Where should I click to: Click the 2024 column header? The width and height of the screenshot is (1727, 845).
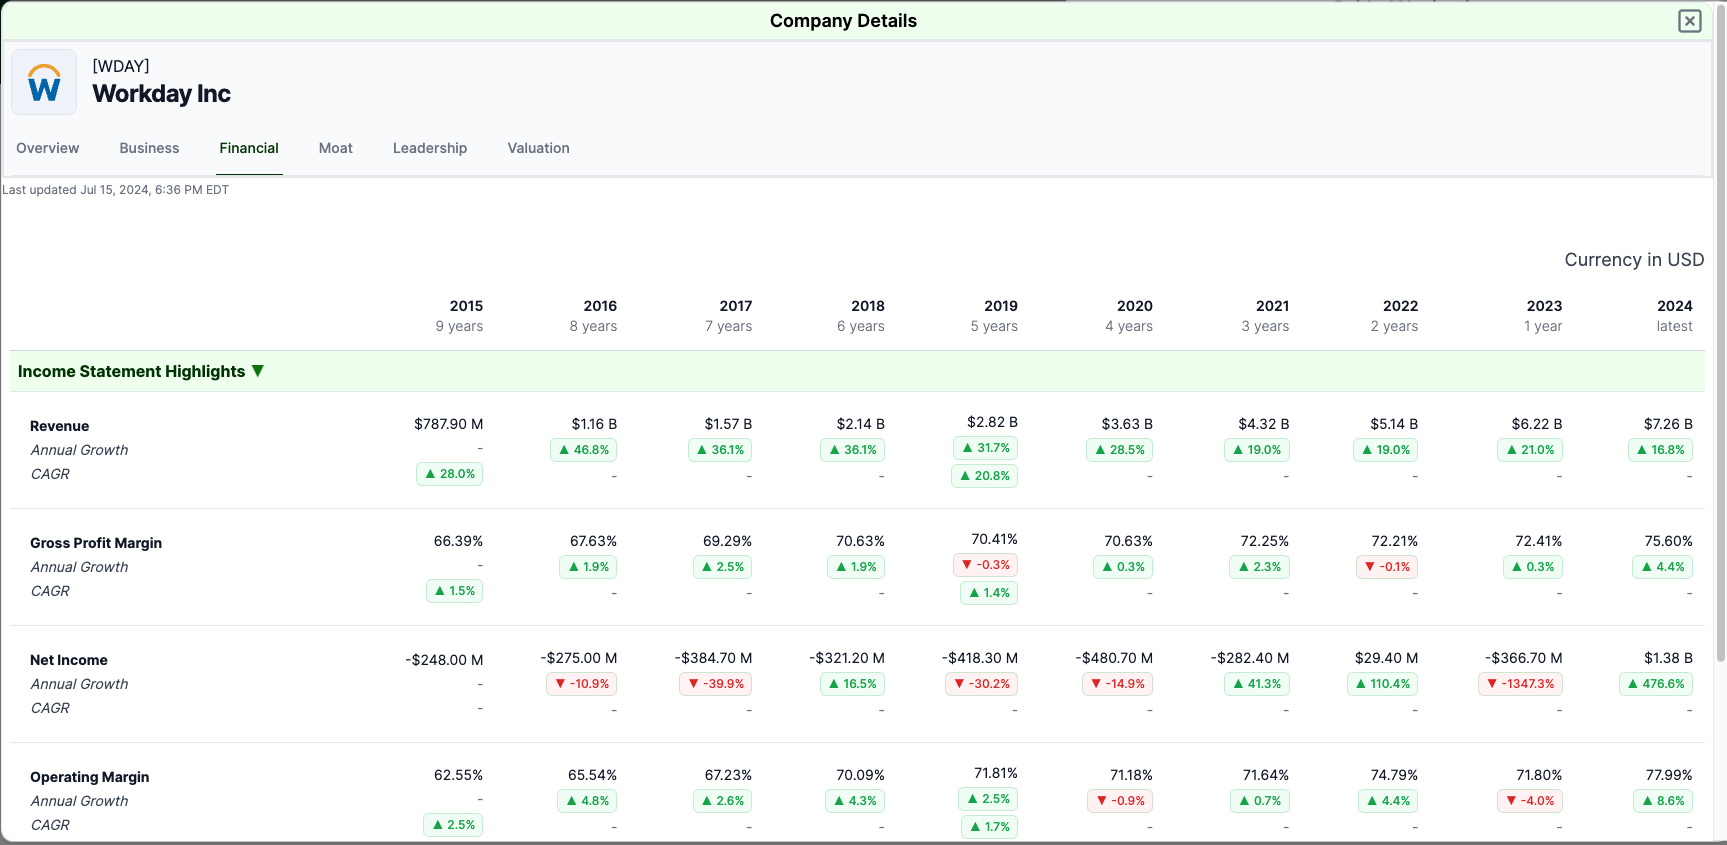pyautogui.click(x=1674, y=306)
